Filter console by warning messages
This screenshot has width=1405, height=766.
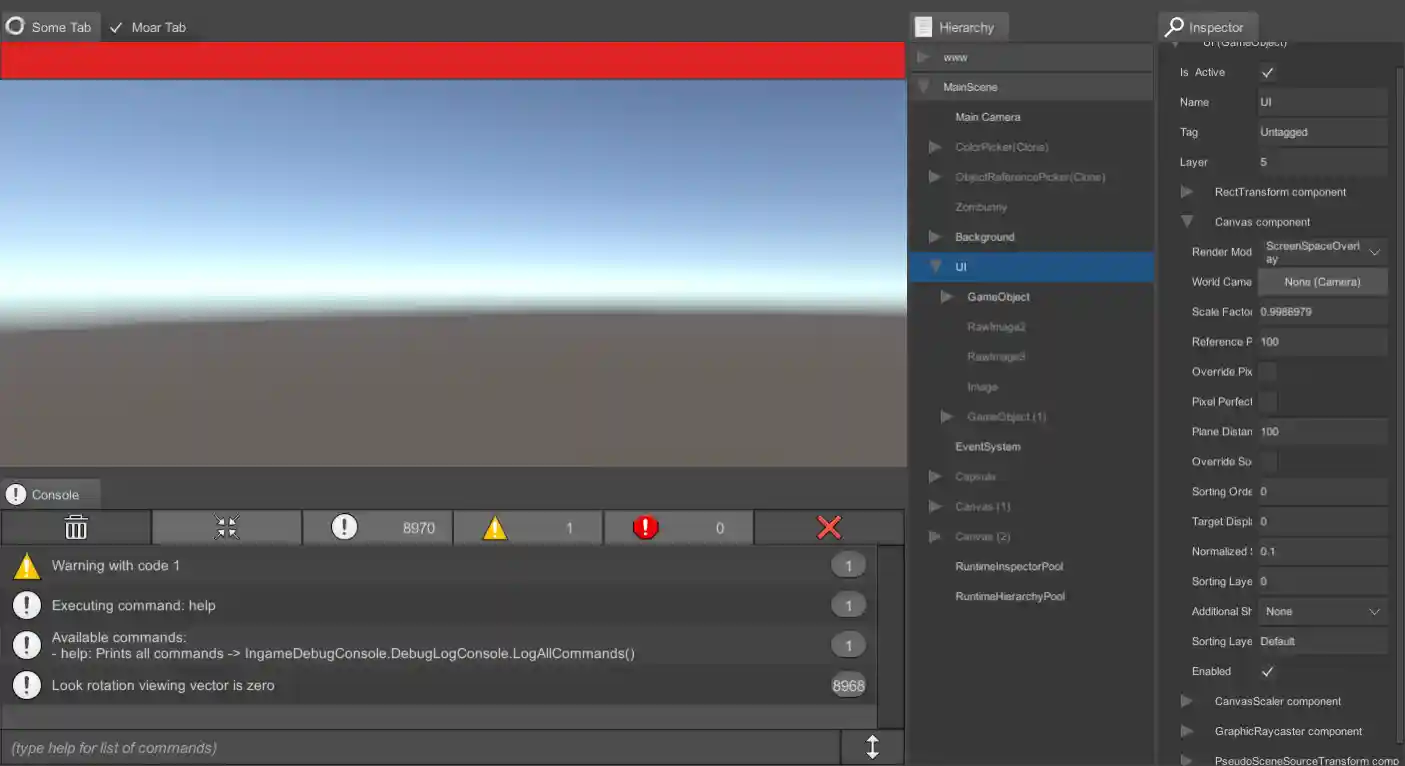[x=528, y=527]
